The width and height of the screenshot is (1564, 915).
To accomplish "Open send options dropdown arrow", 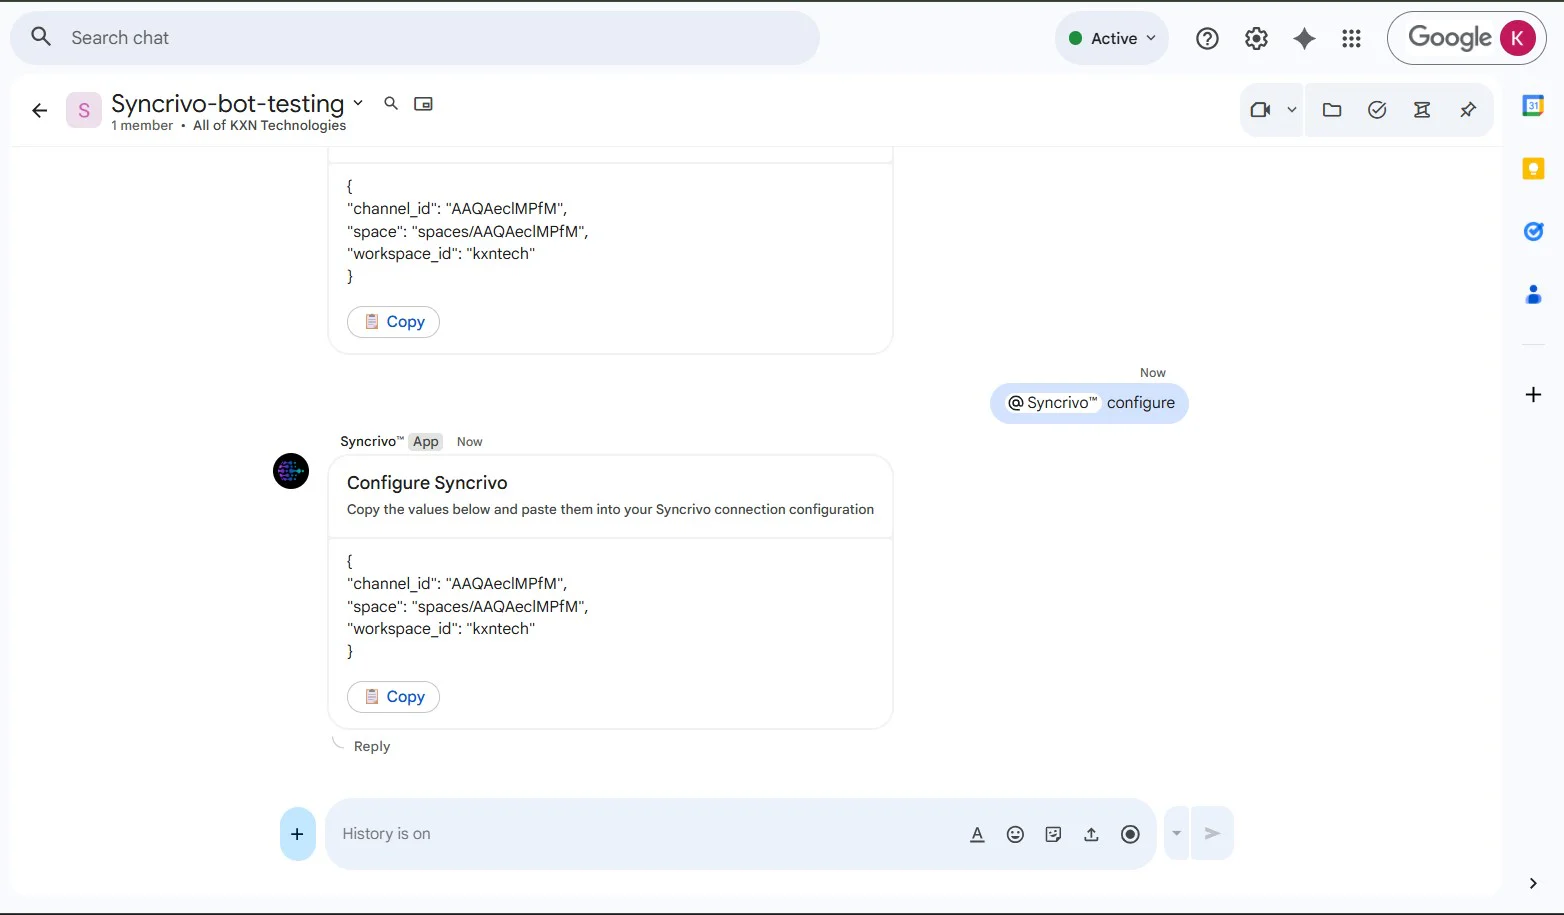I will coord(1177,833).
